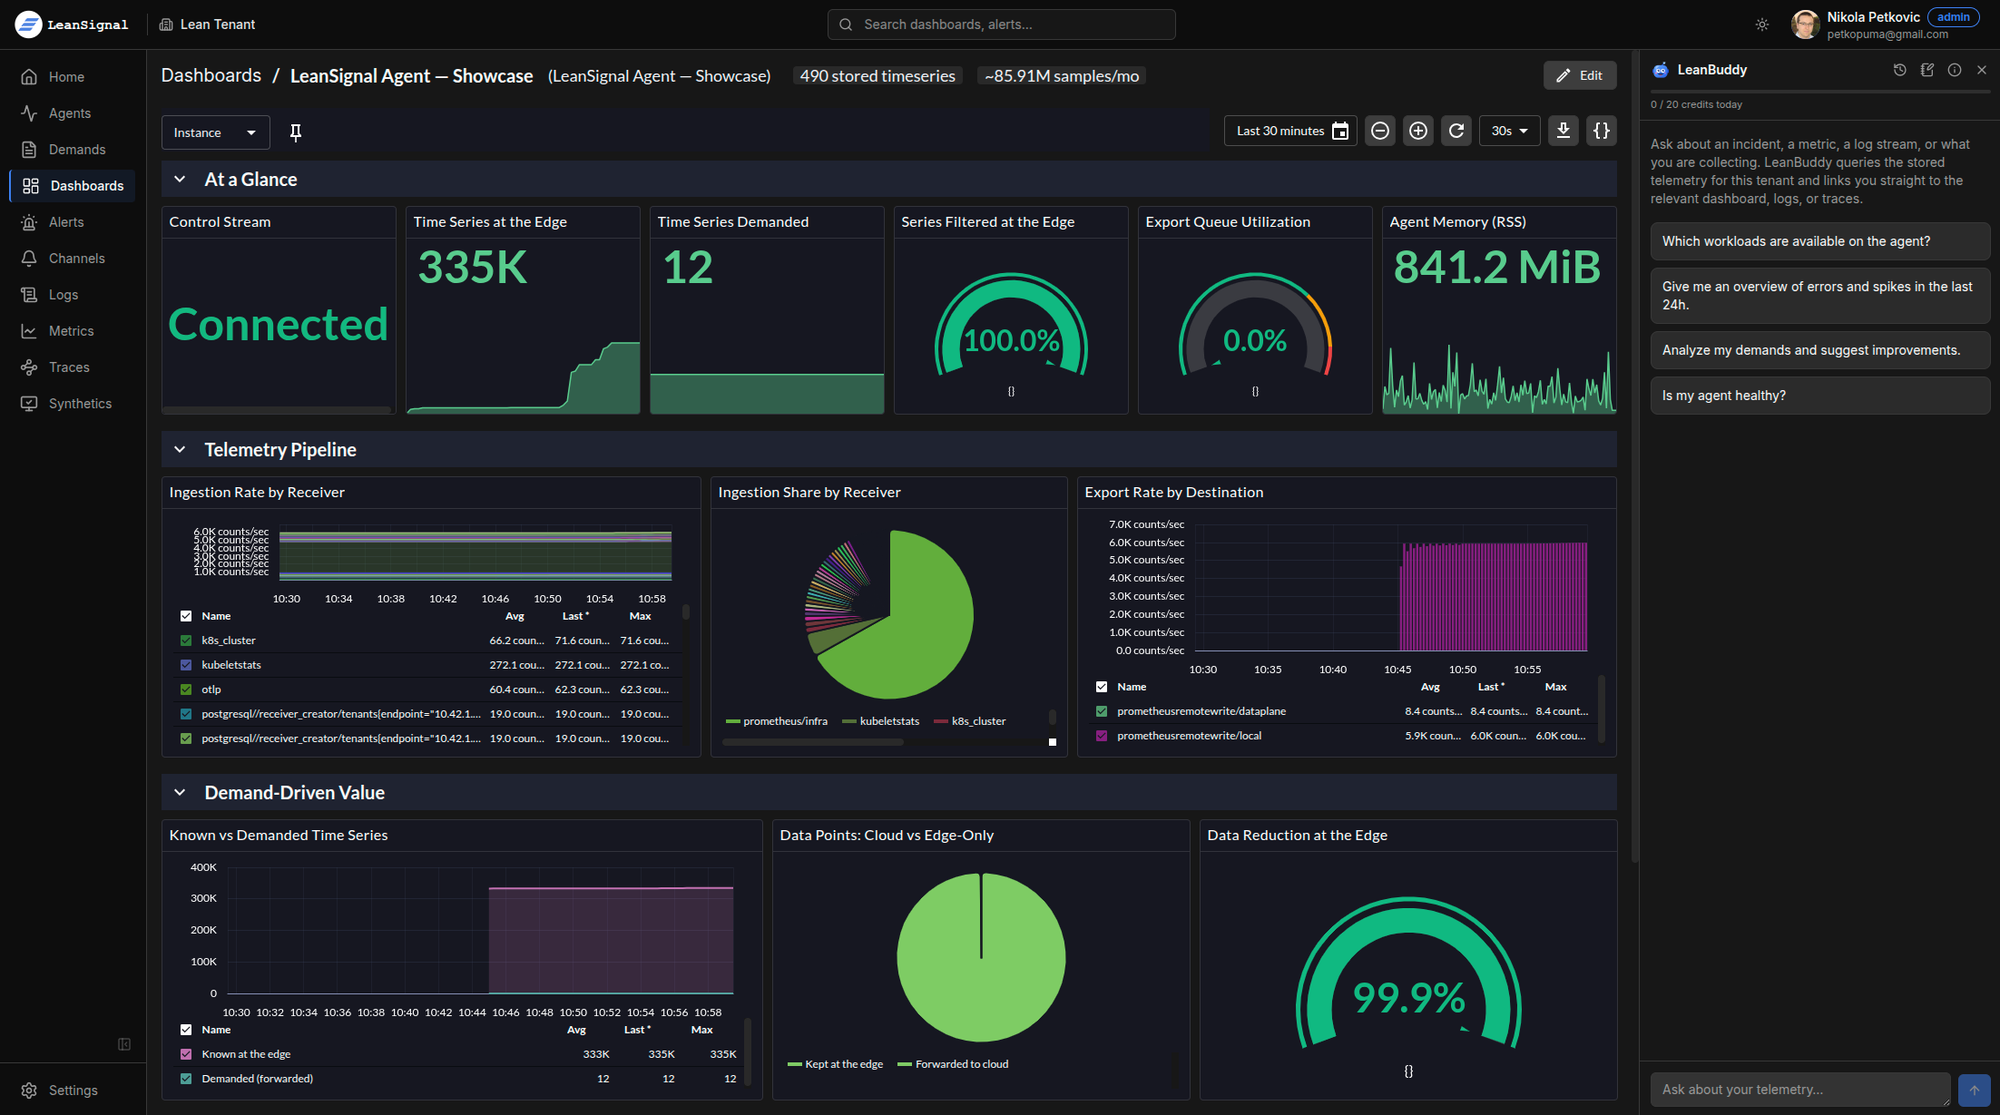The height and width of the screenshot is (1115, 2000).
Task: Click Forwarded to cloud legend swatch
Action: click(904, 1065)
